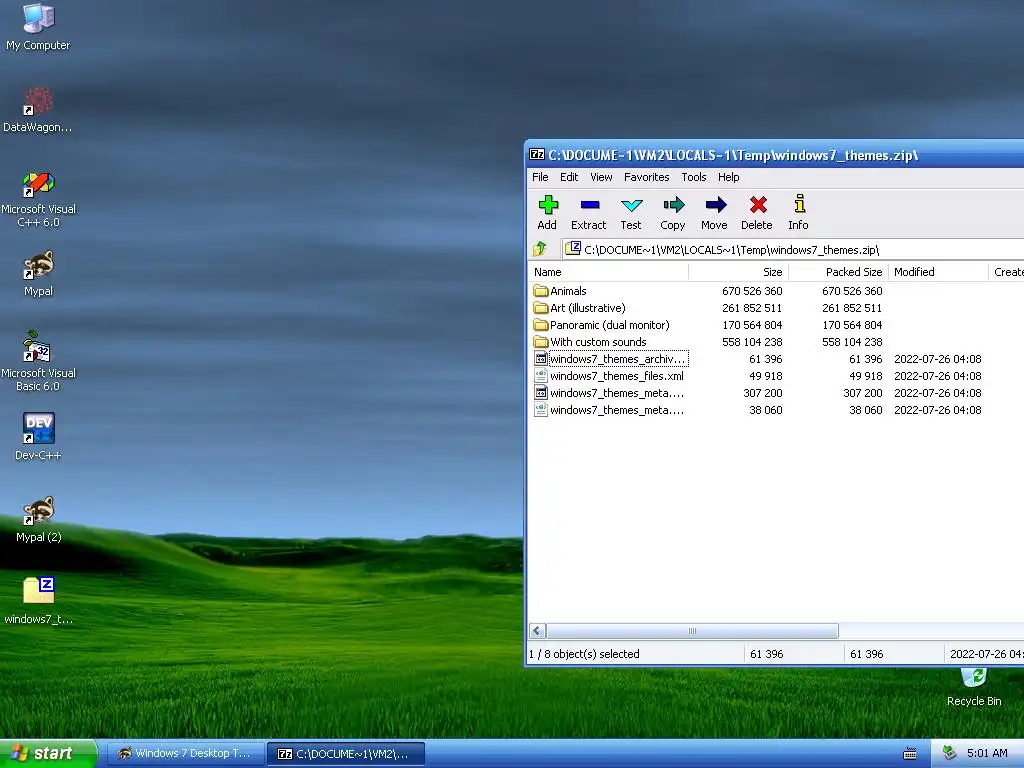This screenshot has width=1024, height=768.
Task: Click the up-one-level folder icon
Action: [x=540, y=249]
